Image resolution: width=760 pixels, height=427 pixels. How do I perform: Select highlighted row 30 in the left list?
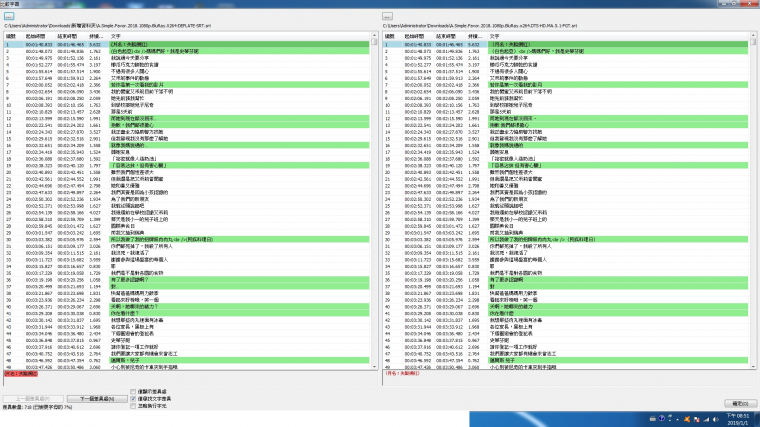187,239
